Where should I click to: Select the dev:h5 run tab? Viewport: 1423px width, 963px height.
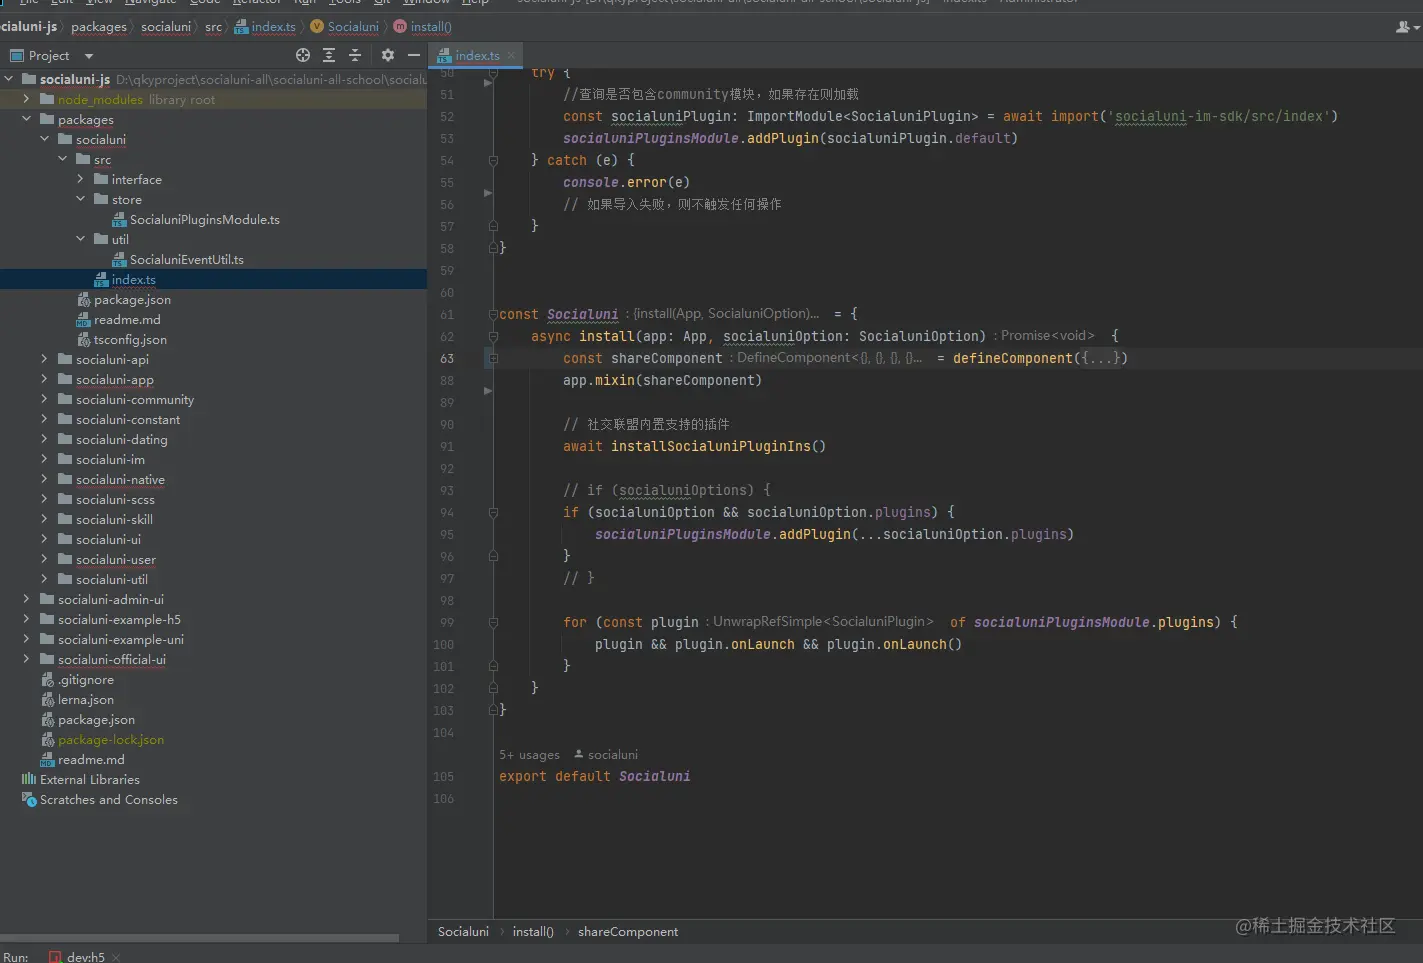[85, 957]
